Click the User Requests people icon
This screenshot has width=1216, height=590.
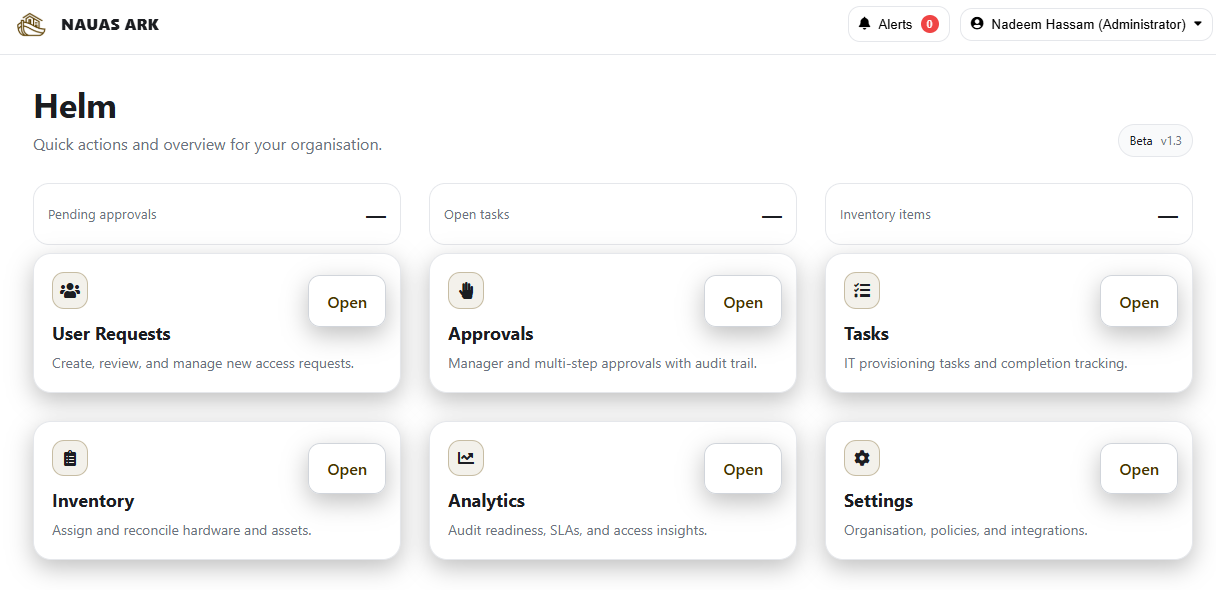tap(70, 291)
